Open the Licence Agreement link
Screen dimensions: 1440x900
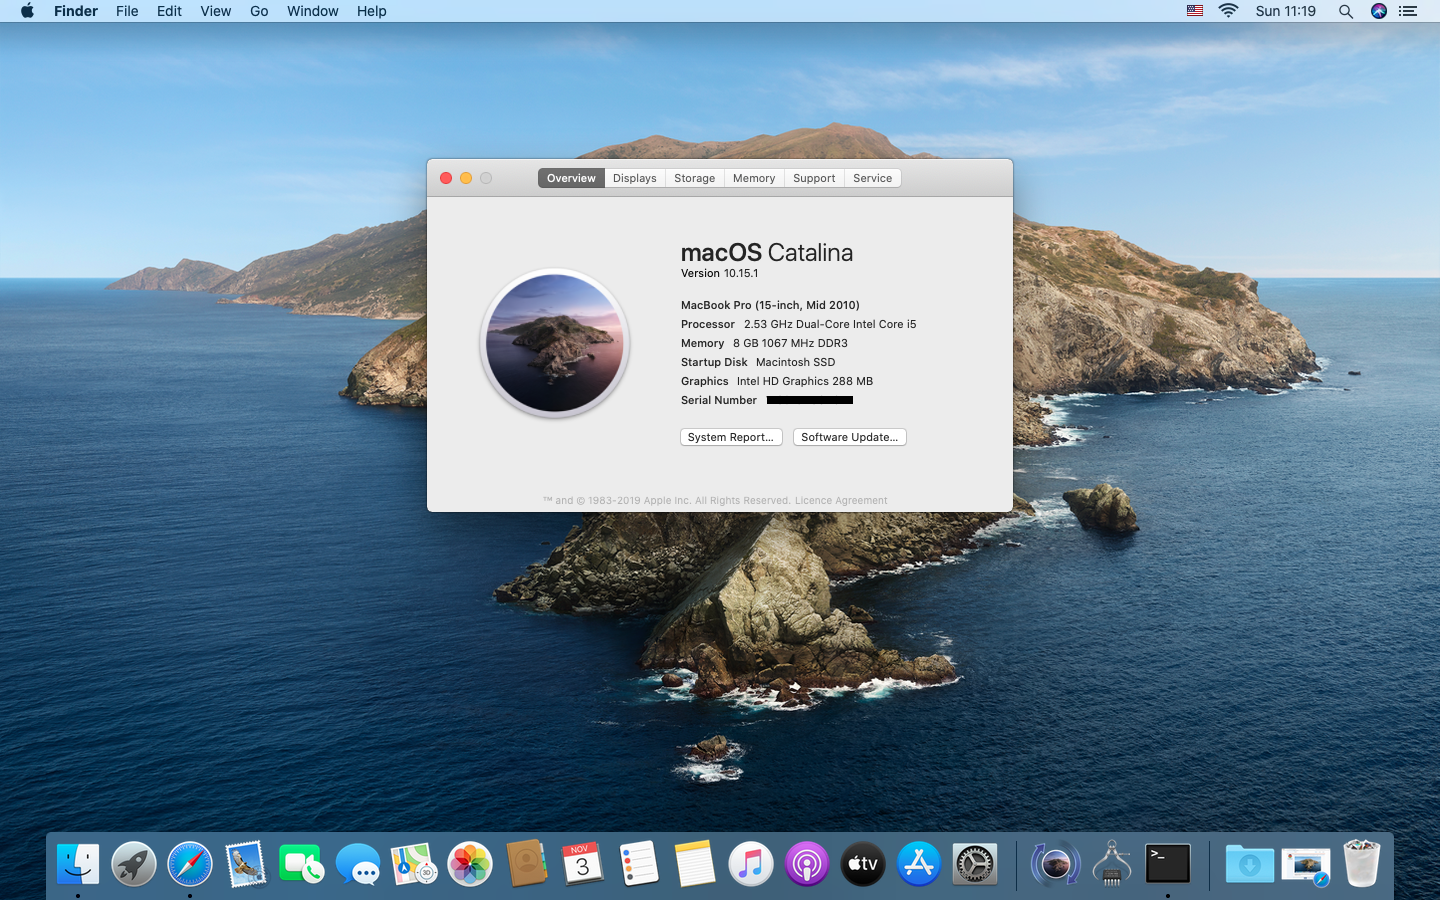841,501
